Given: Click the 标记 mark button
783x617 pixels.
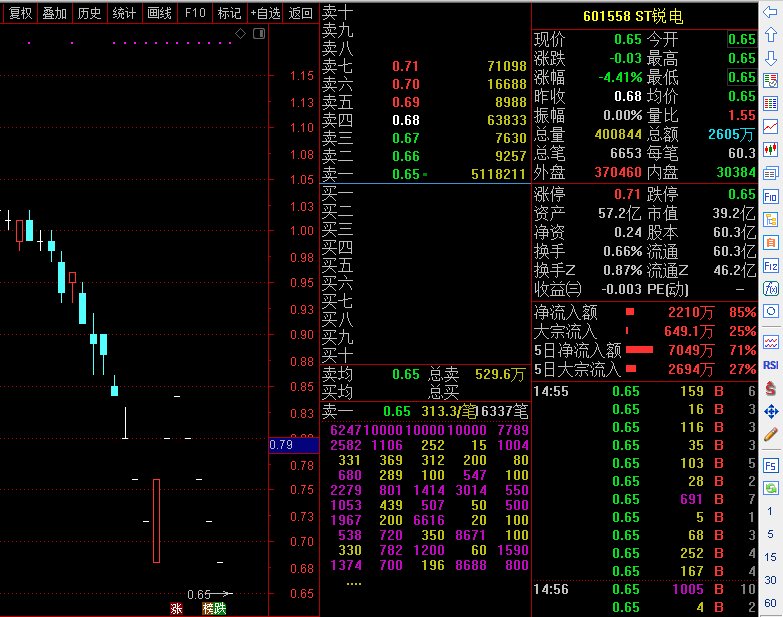Looking at the screenshot, I should pos(230,13).
